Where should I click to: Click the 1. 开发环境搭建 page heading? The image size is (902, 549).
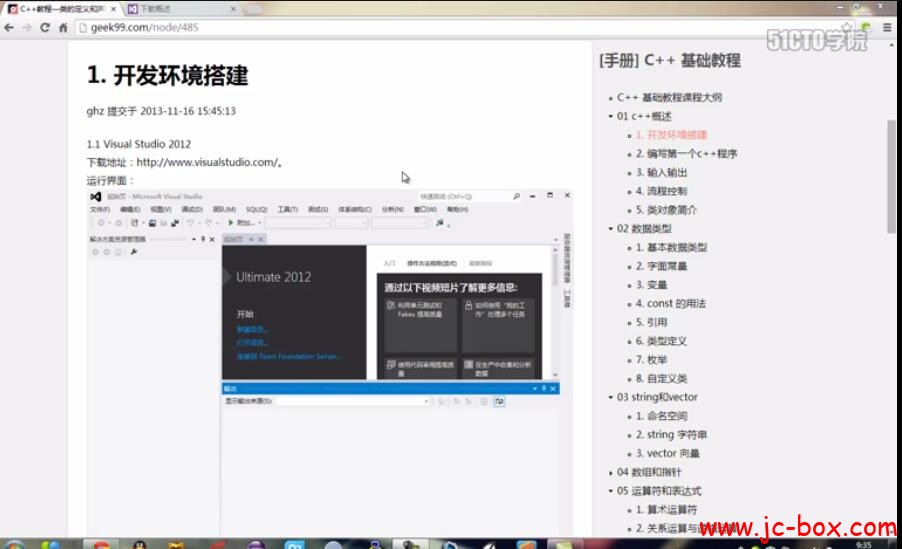[167, 75]
